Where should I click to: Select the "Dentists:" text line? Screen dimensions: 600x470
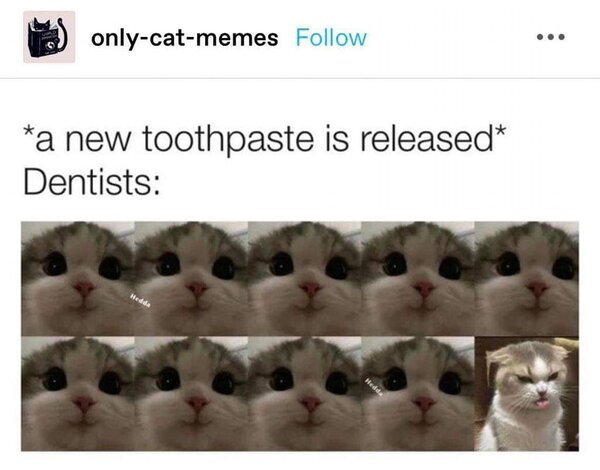92,182
